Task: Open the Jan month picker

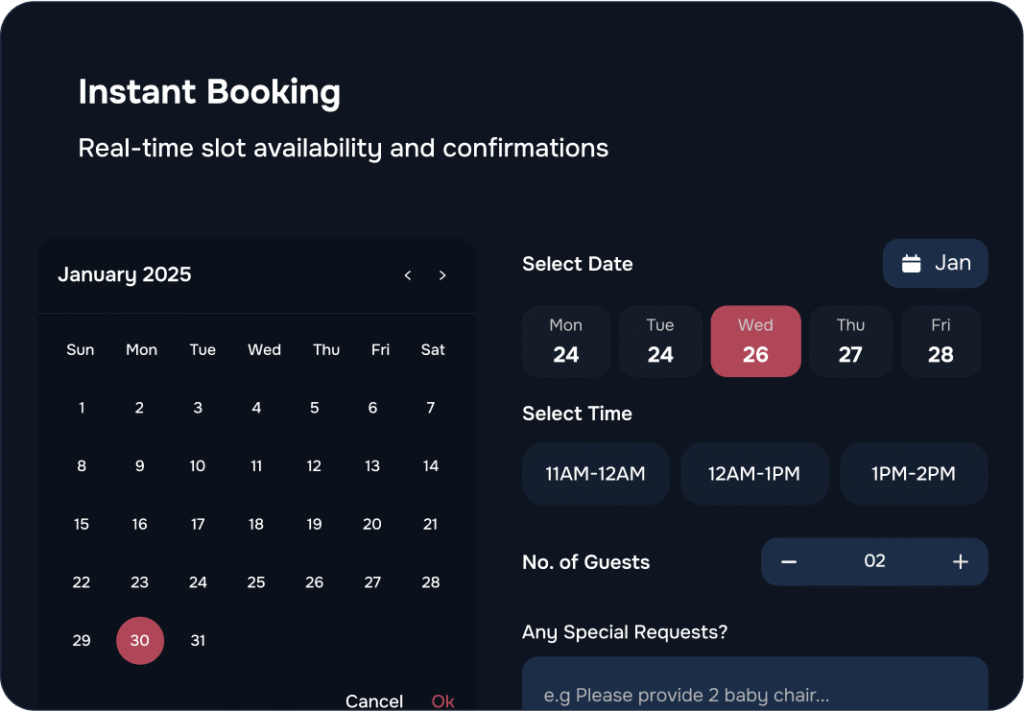Action: click(x=935, y=264)
